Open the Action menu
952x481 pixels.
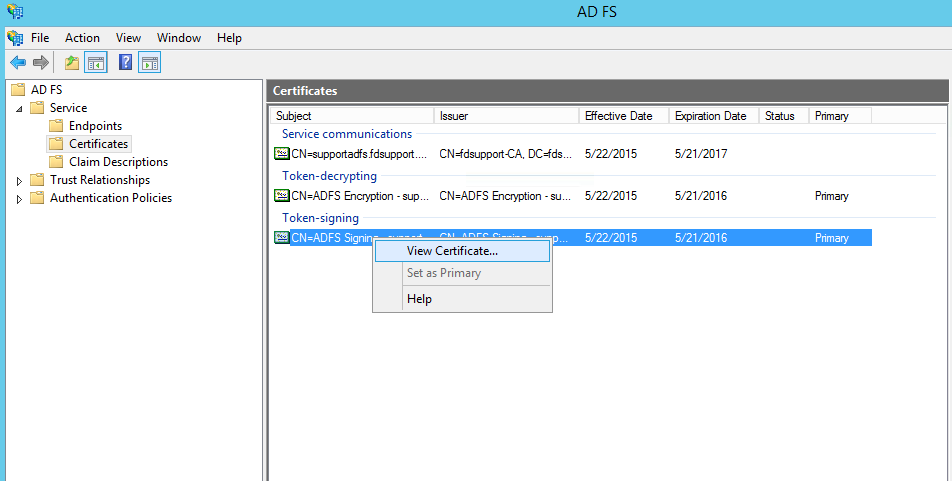coord(83,38)
